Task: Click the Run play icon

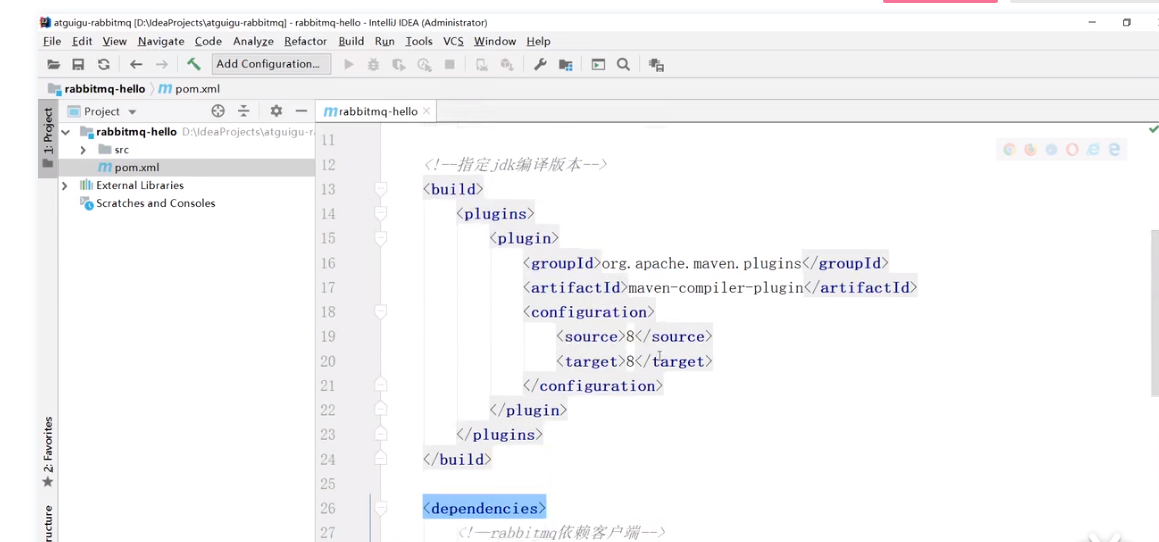Action: (x=349, y=64)
